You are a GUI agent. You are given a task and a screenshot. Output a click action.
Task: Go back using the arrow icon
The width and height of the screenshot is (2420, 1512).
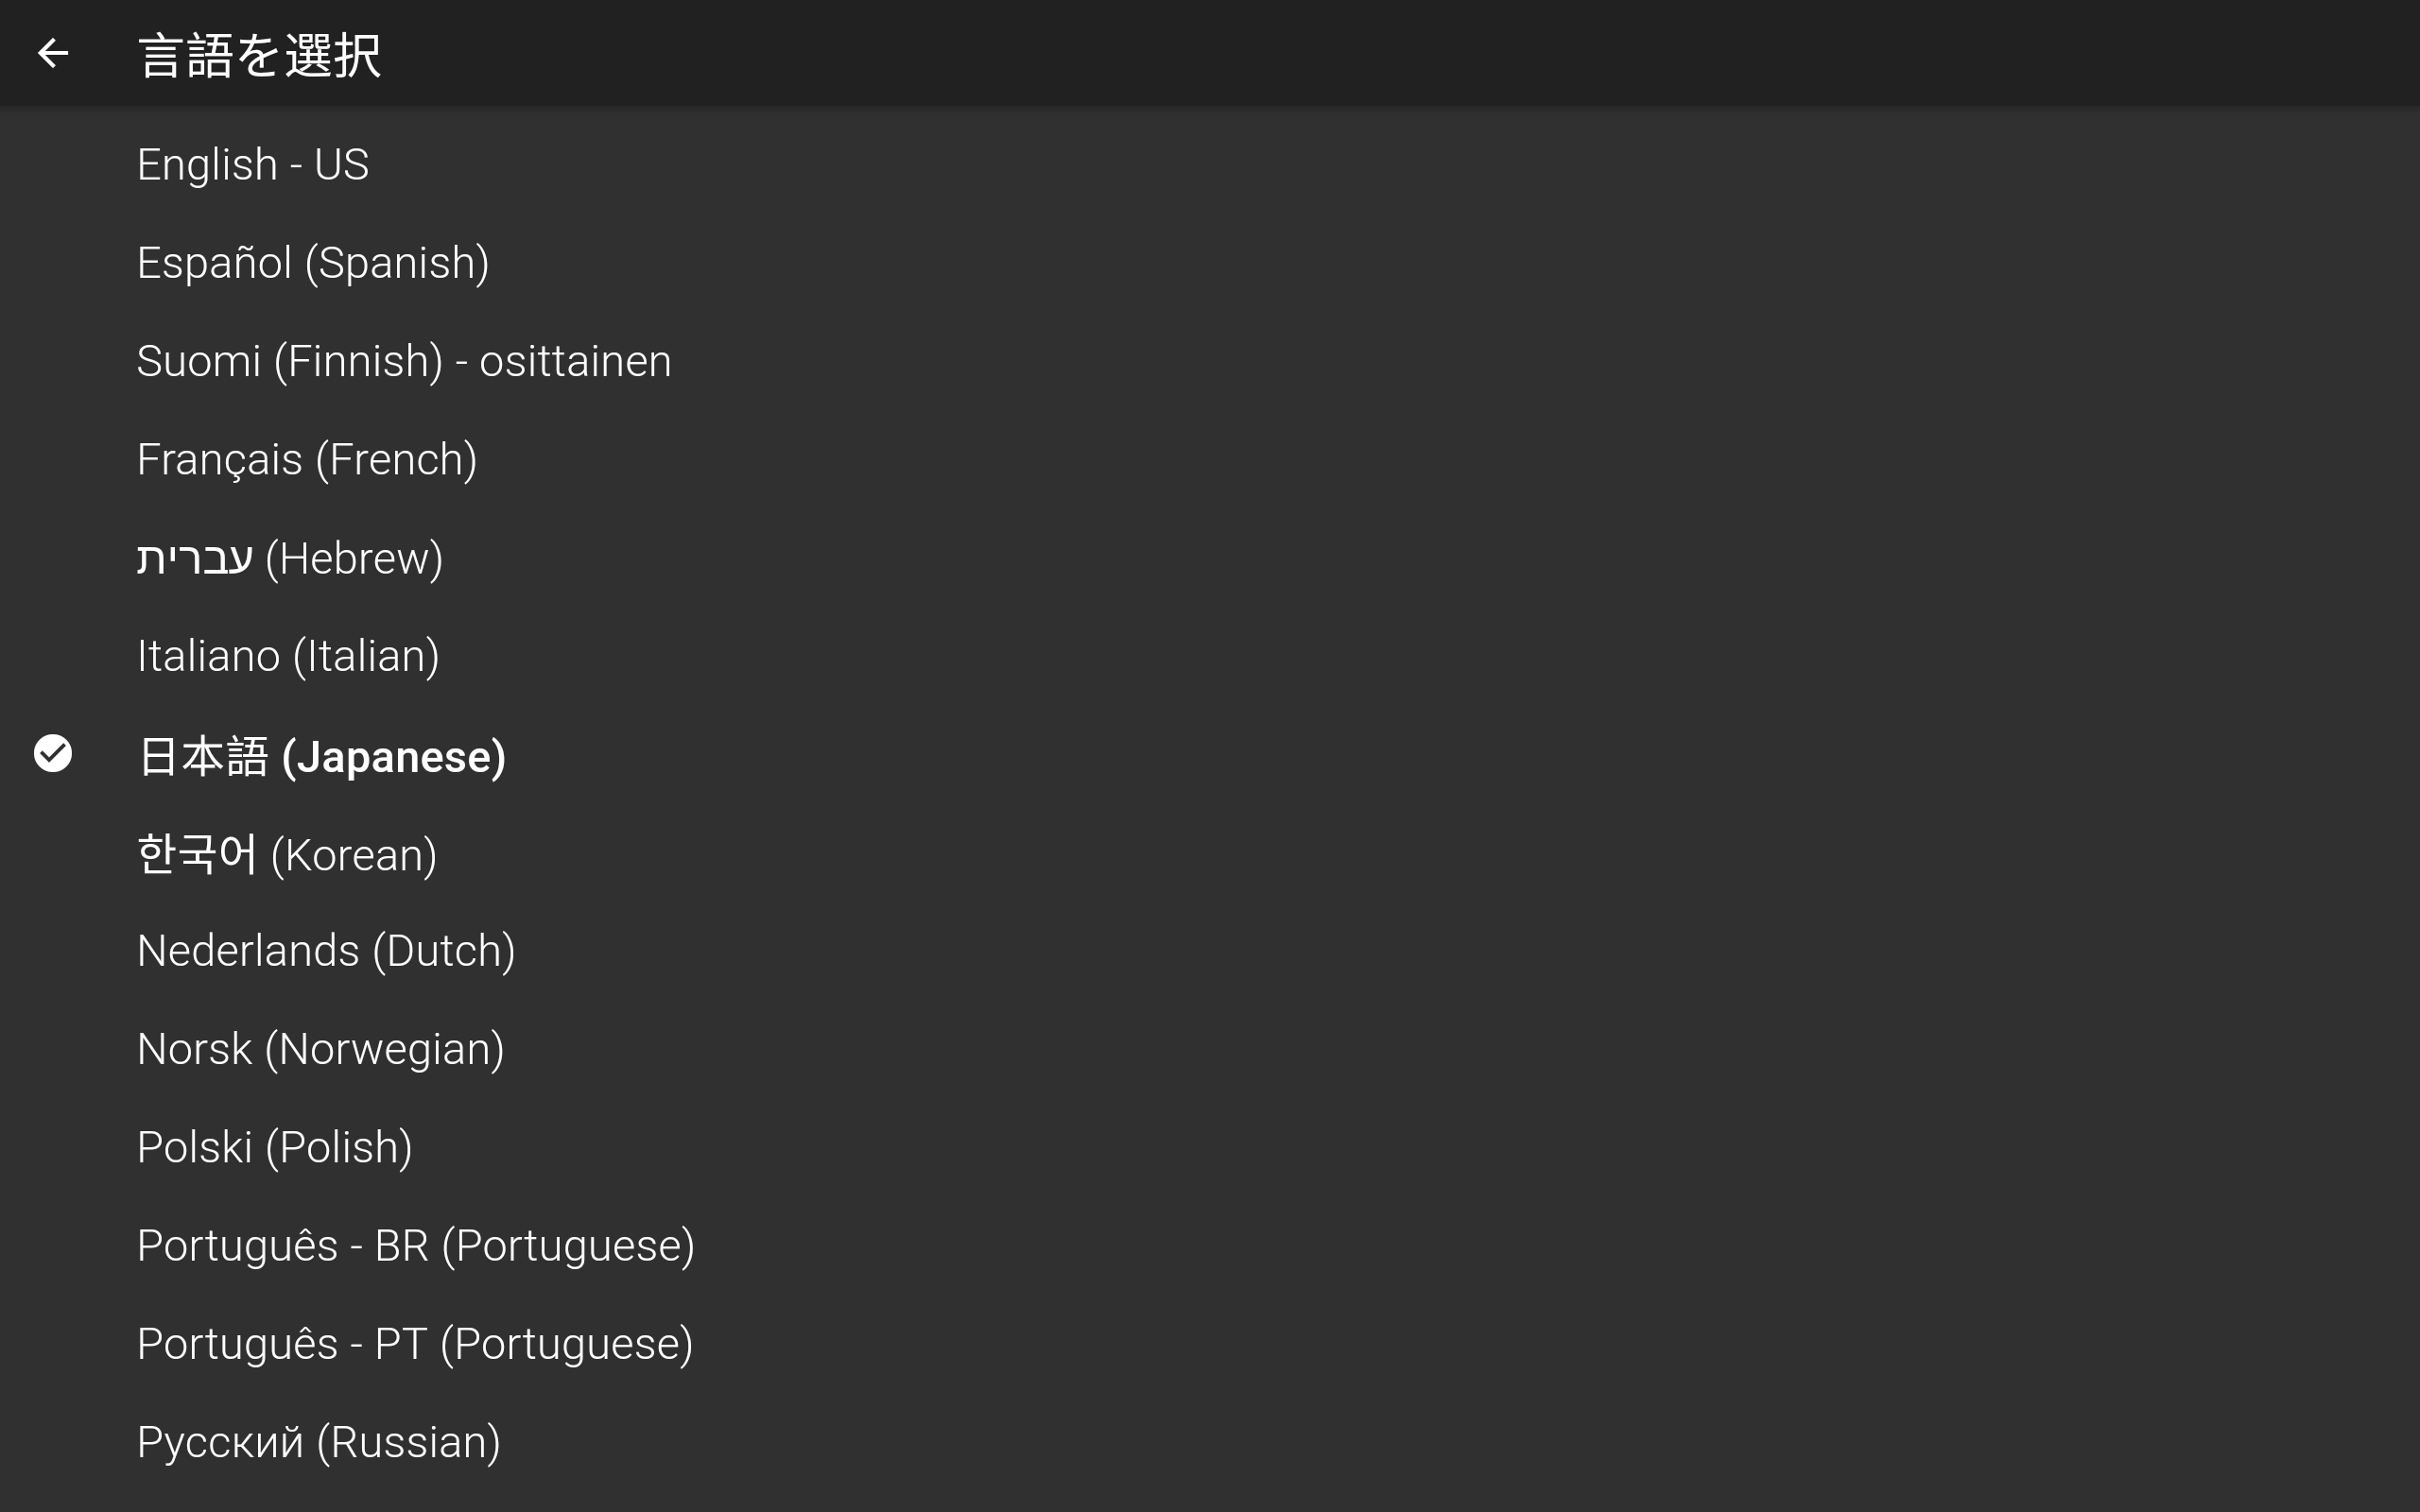coord(53,53)
